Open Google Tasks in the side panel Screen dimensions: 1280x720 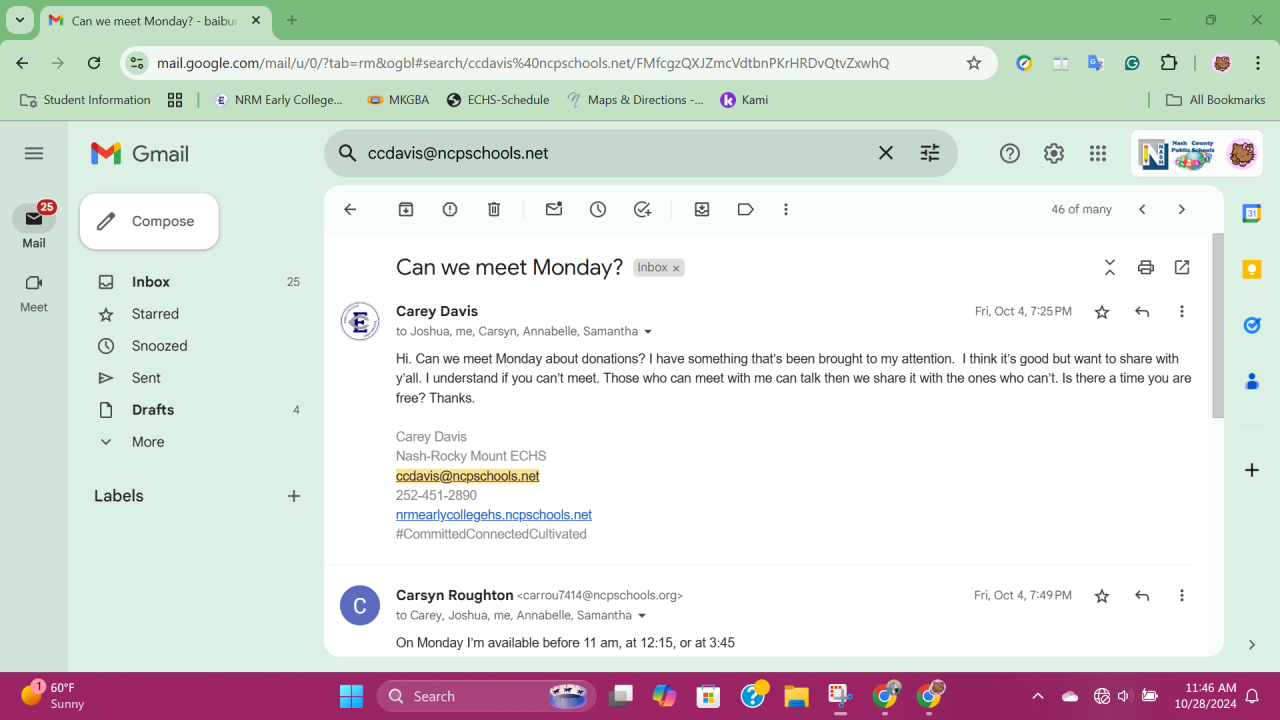click(x=1252, y=325)
